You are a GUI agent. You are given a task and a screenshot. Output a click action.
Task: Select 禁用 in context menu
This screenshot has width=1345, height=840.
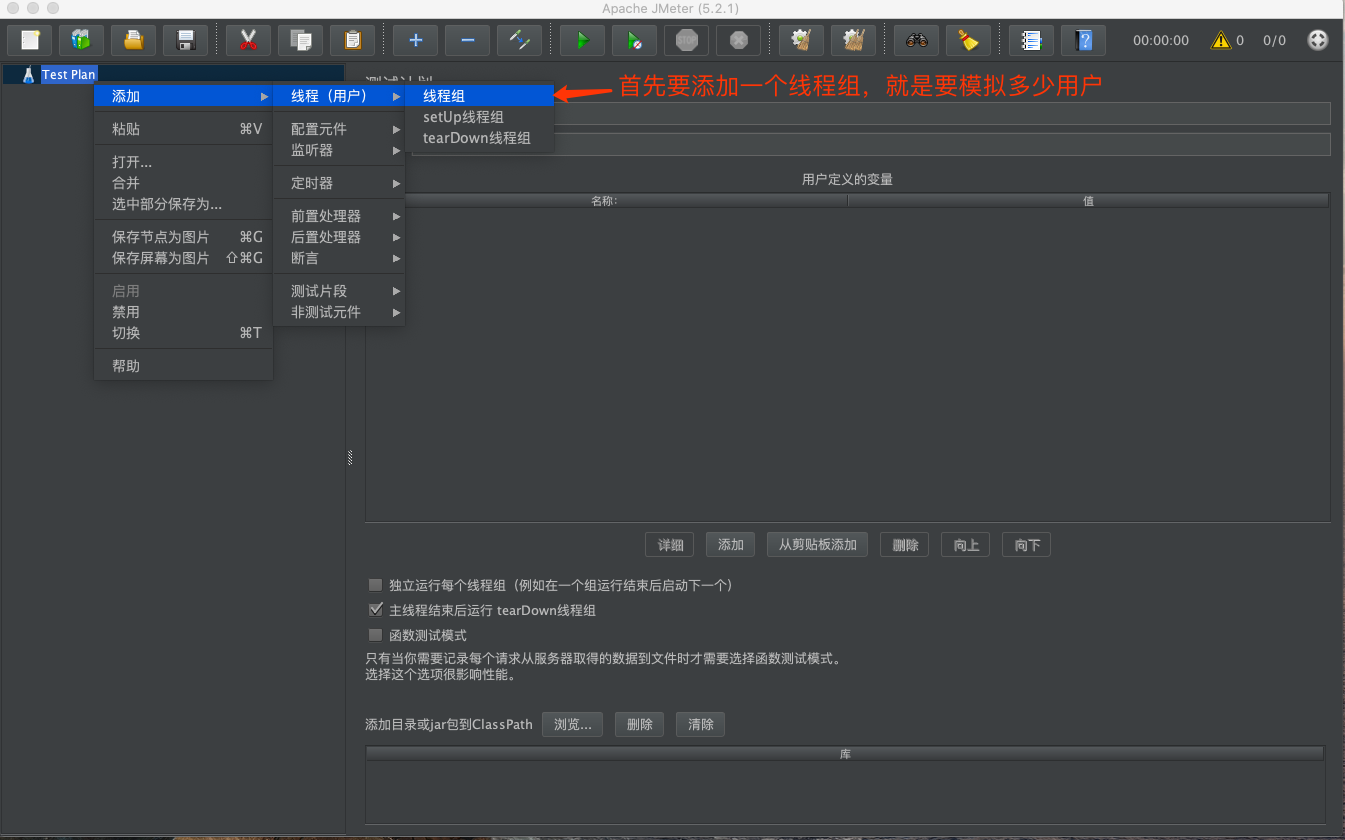(183, 312)
